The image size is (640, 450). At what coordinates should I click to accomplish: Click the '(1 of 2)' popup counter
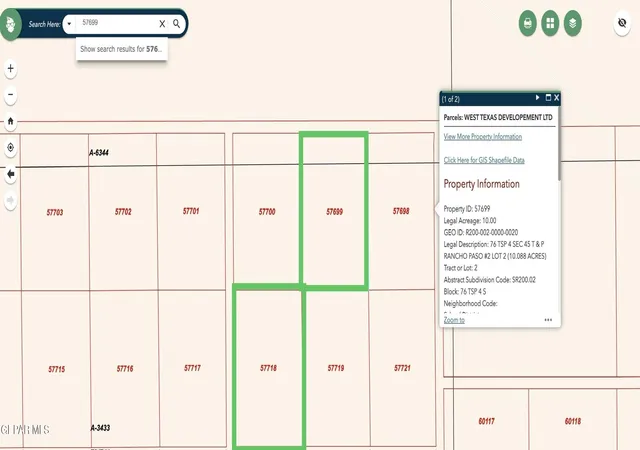pyautogui.click(x=451, y=99)
